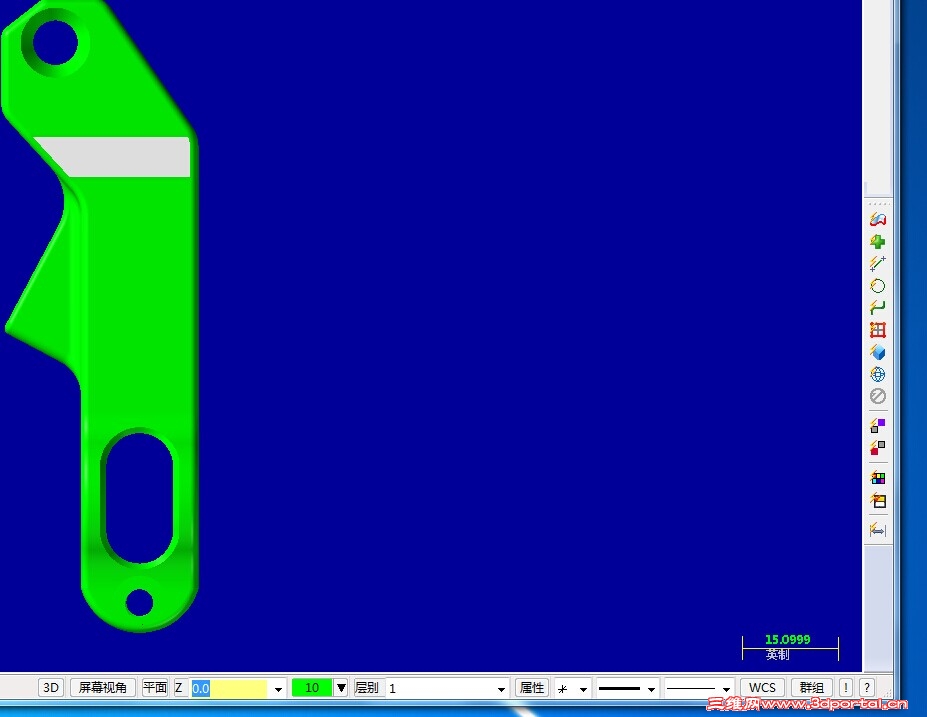
Task: Click the 屏幕视角 button
Action: pyautogui.click(x=103, y=687)
